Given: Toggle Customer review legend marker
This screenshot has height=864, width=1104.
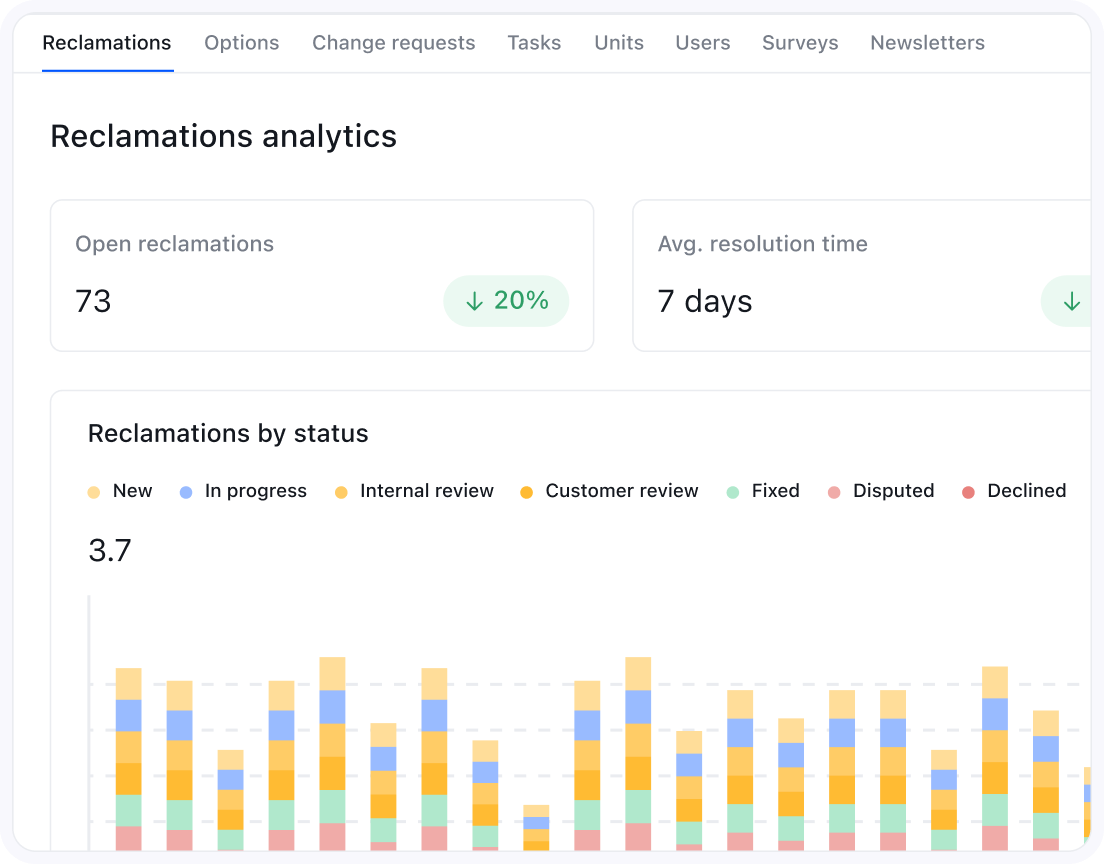Looking at the screenshot, I should tap(526, 492).
